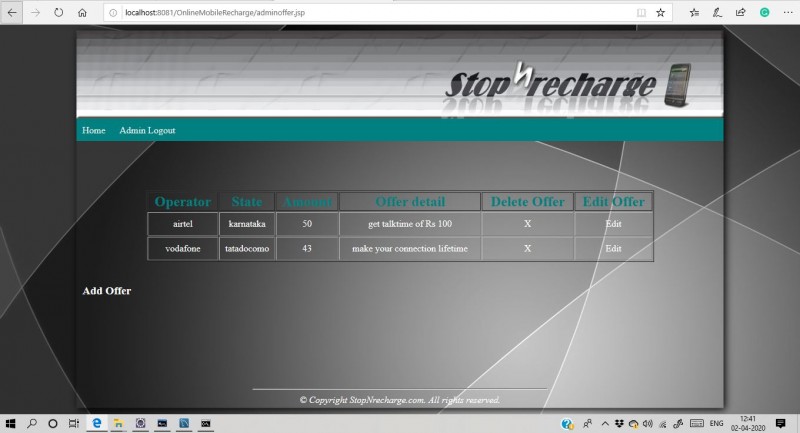Open Cortana circle icon
The height and width of the screenshot is (433, 800).
coord(53,423)
